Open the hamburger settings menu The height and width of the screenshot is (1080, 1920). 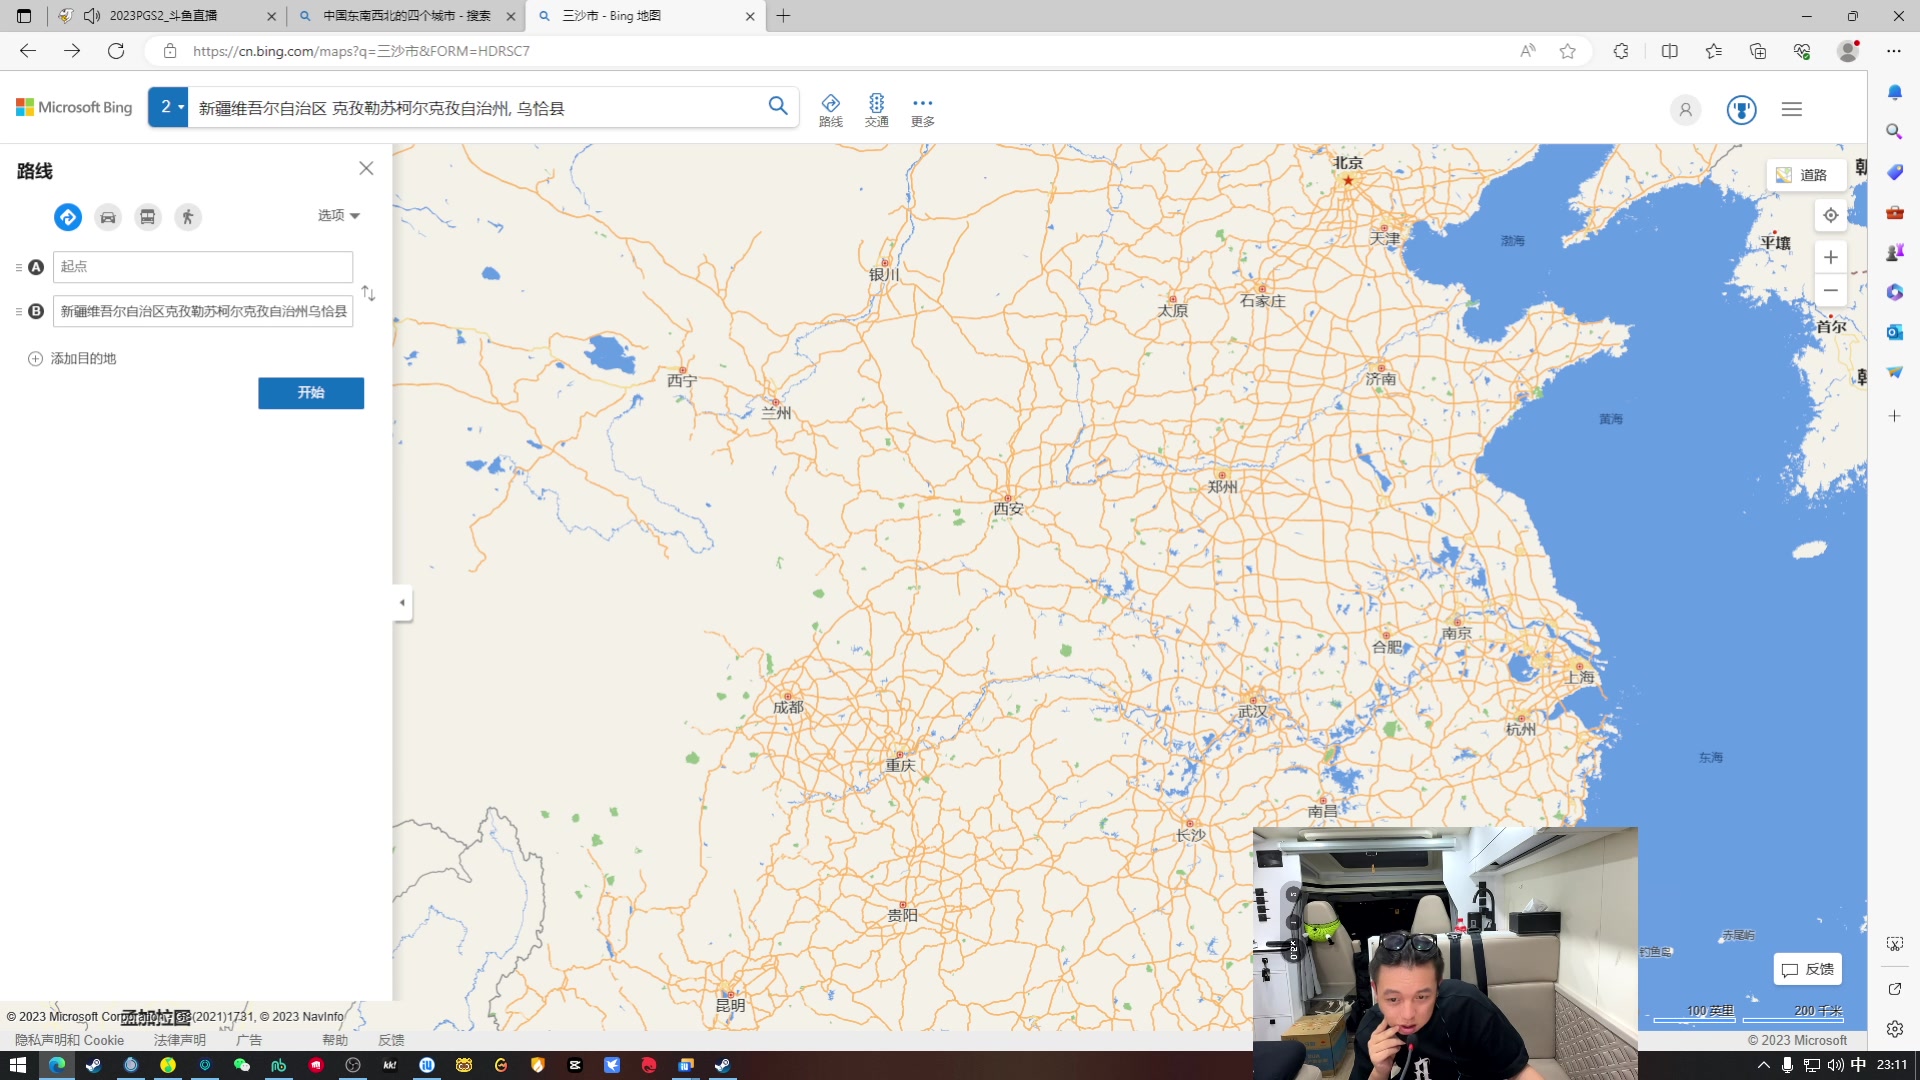1791,109
